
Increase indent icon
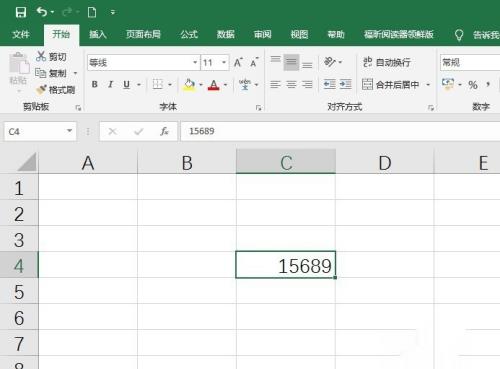pos(346,84)
